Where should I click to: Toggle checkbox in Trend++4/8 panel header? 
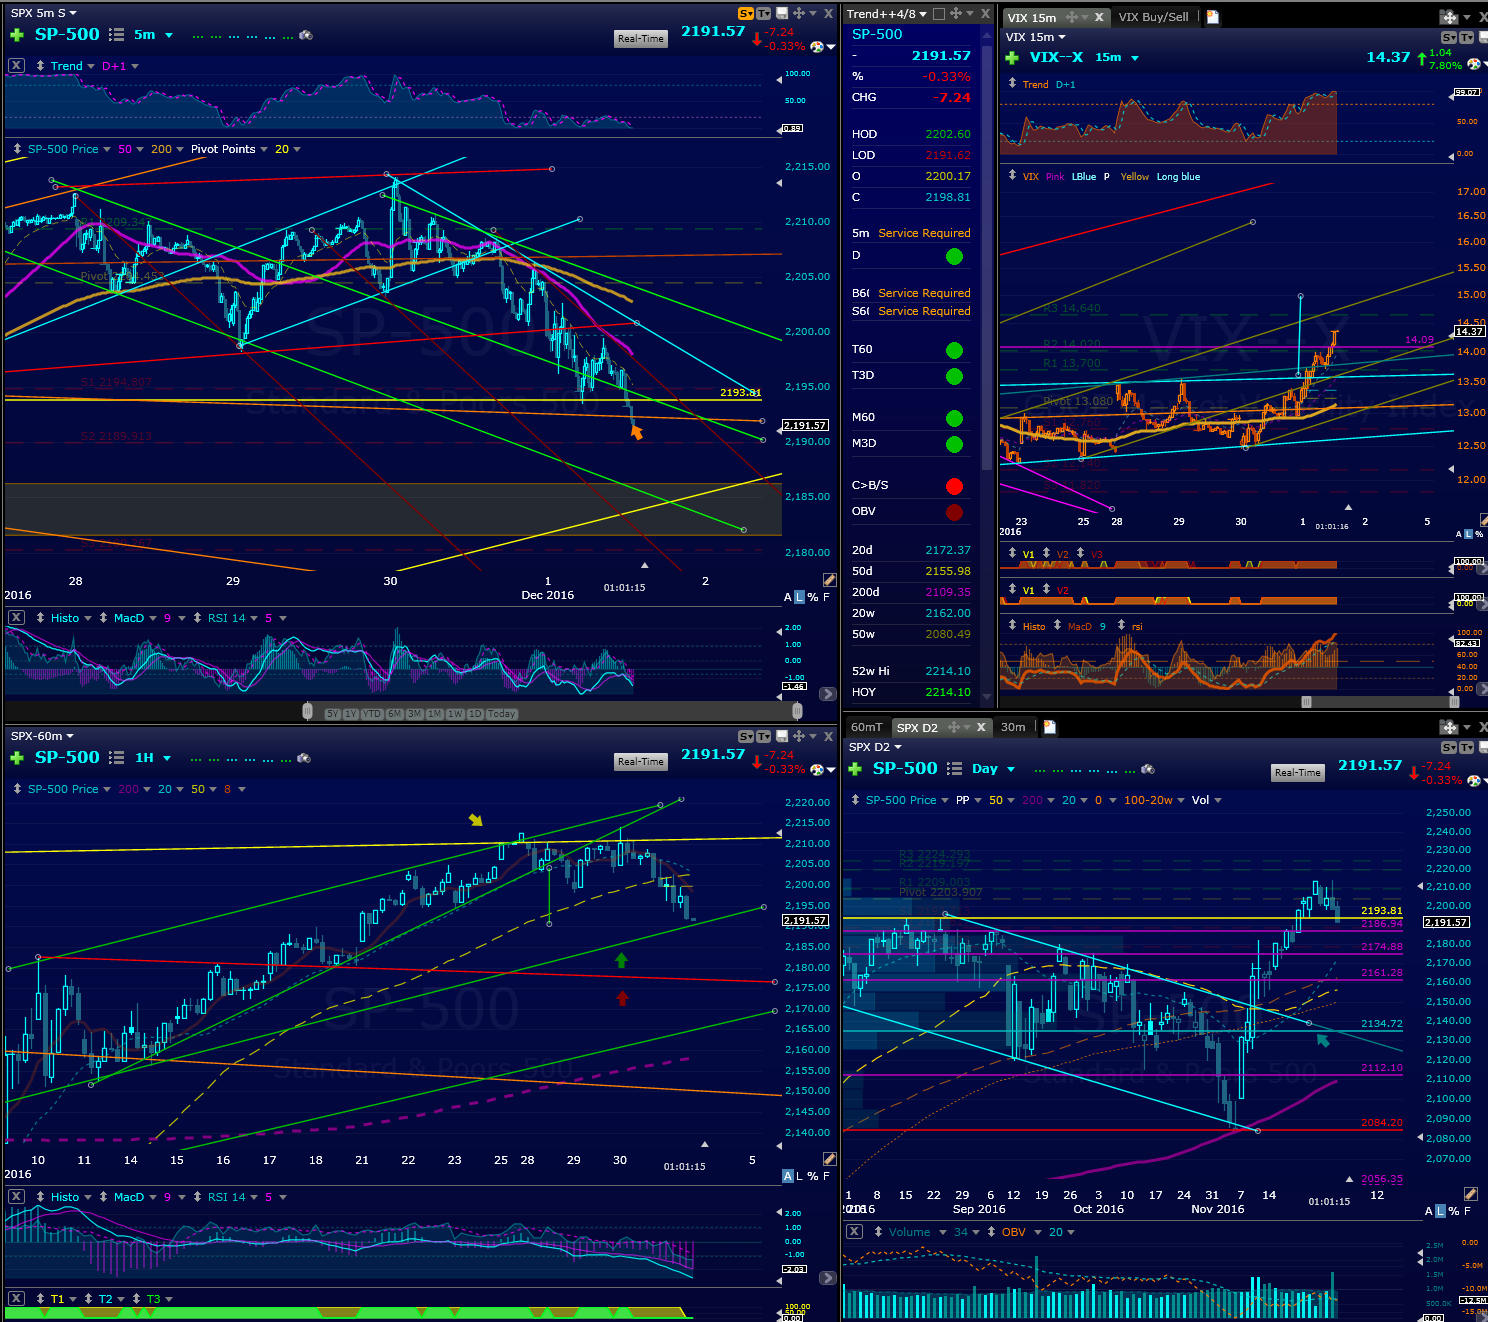939,14
